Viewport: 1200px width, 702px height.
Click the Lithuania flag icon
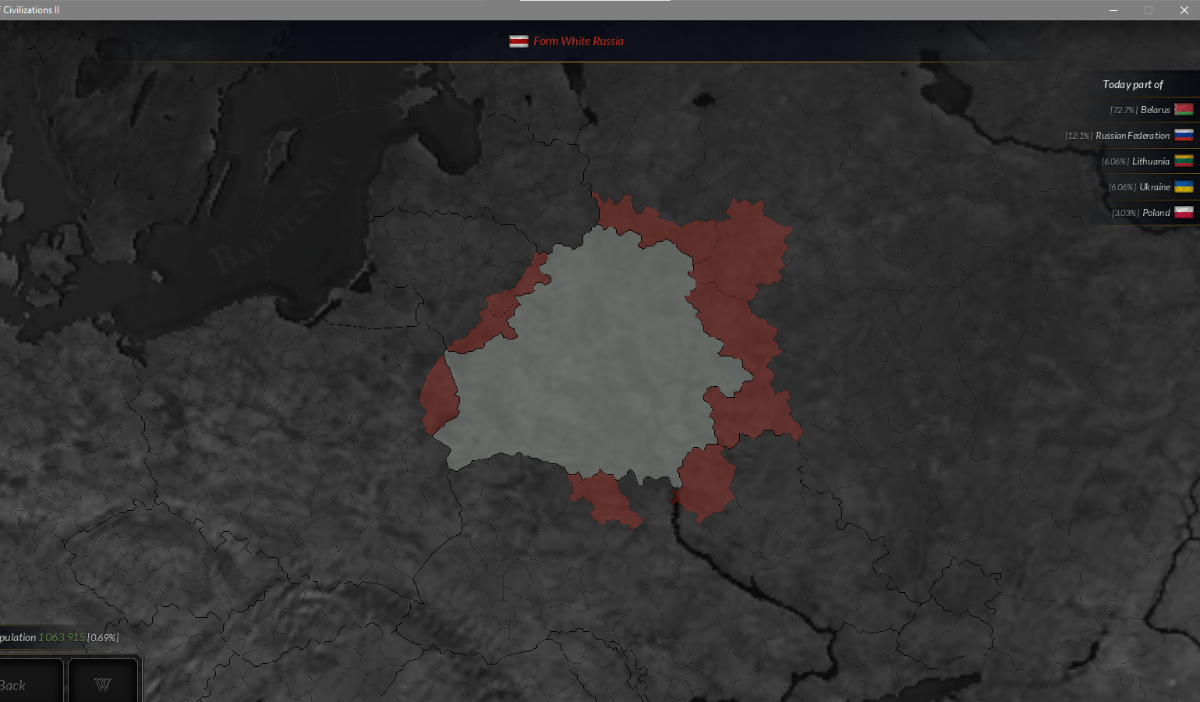1184,161
